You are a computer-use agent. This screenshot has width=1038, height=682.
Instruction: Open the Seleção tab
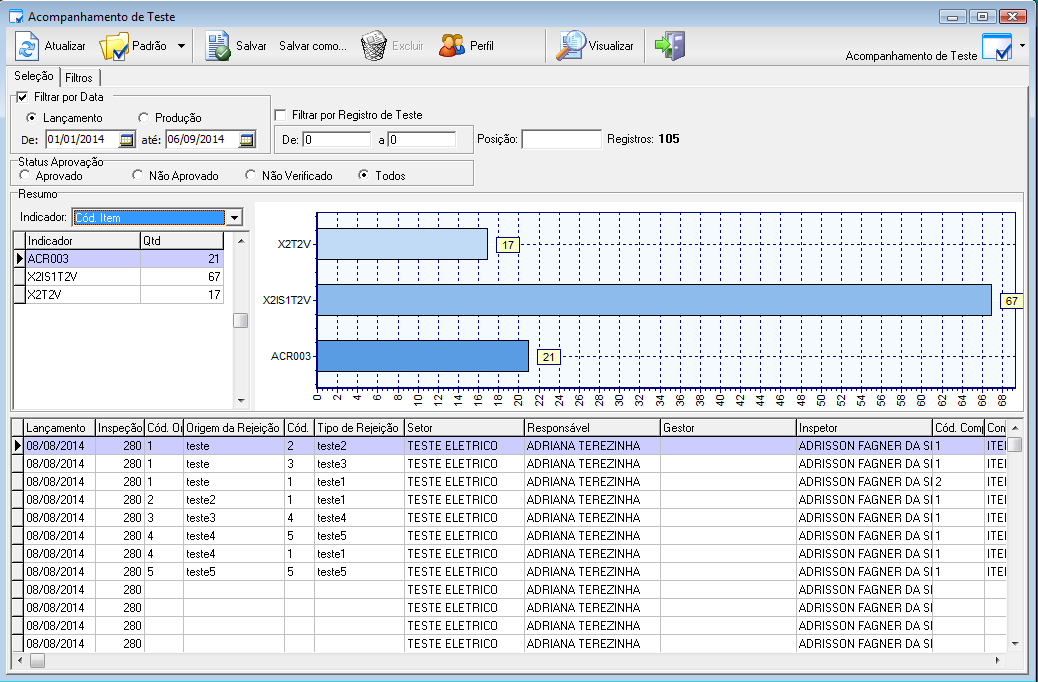(34, 77)
